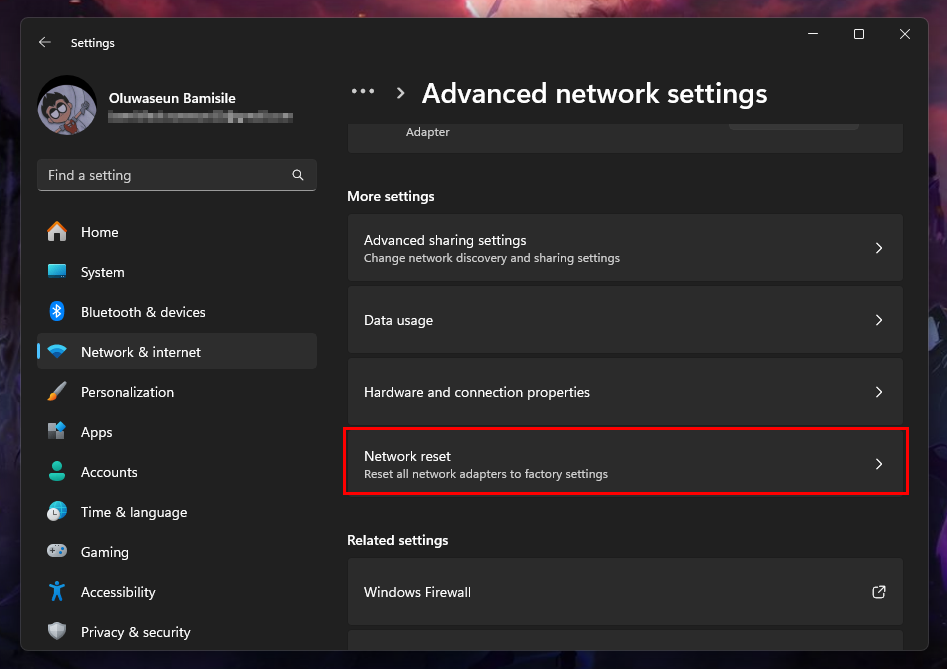The image size is (947, 669).
Task: Click the user profile avatar picture
Action: point(67,106)
